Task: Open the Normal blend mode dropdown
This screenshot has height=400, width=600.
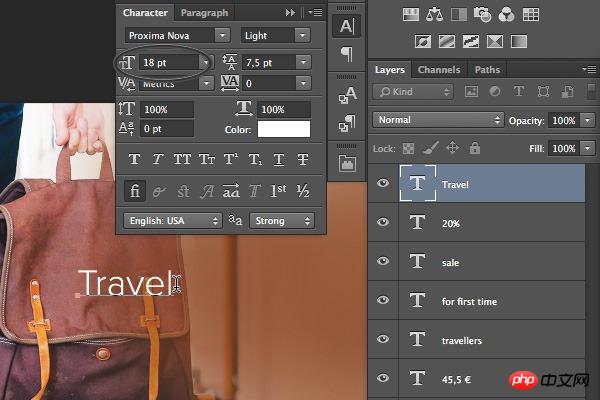Action: (x=438, y=120)
